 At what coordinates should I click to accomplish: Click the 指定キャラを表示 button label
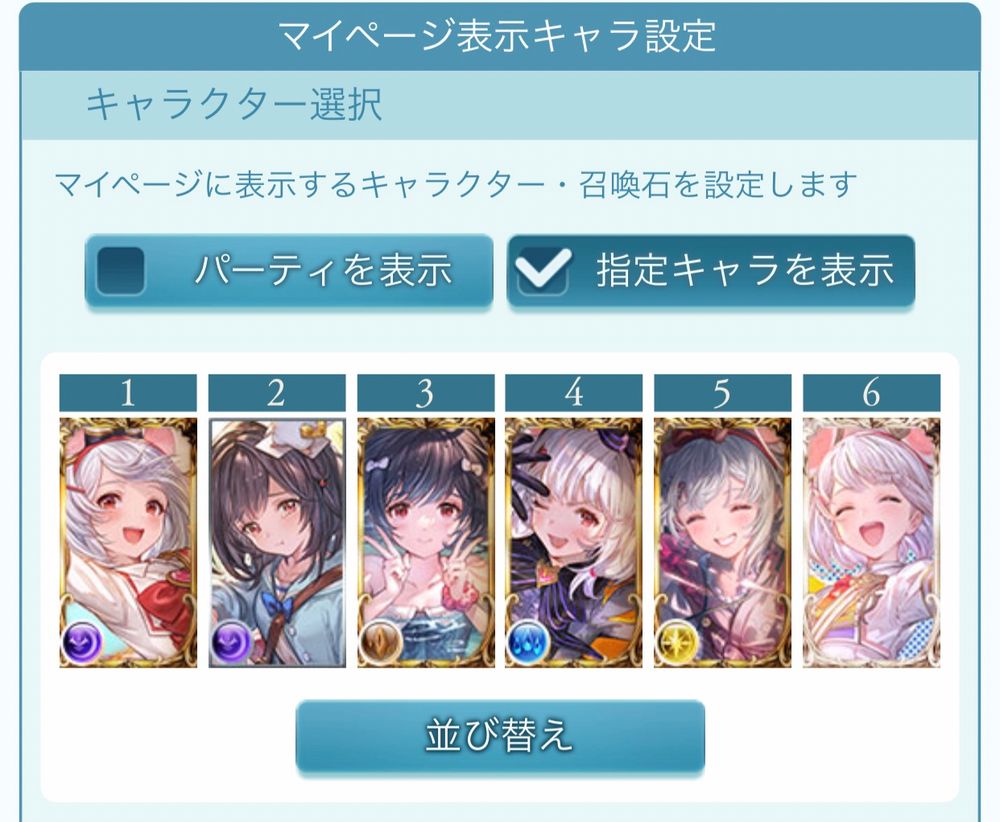click(x=745, y=270)
